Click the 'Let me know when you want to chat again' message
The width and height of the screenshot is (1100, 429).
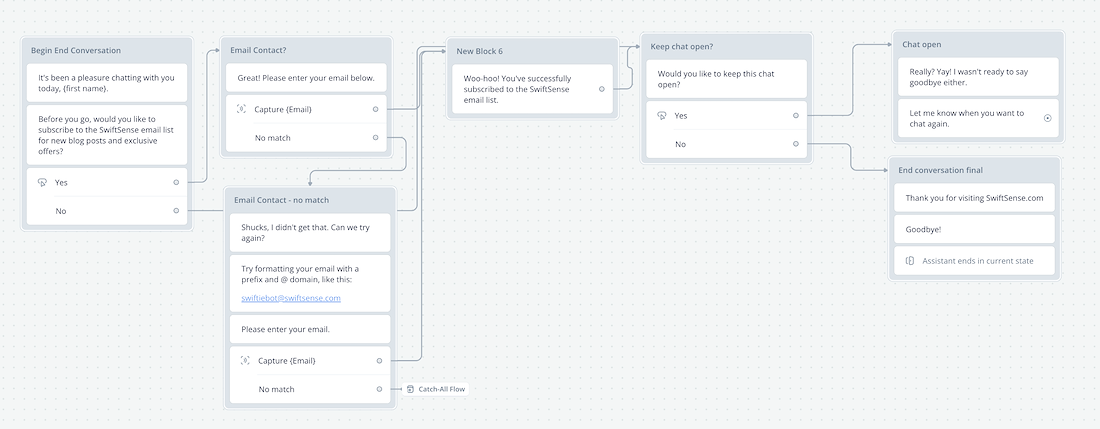pyautogui.click(x=978, y=118)
